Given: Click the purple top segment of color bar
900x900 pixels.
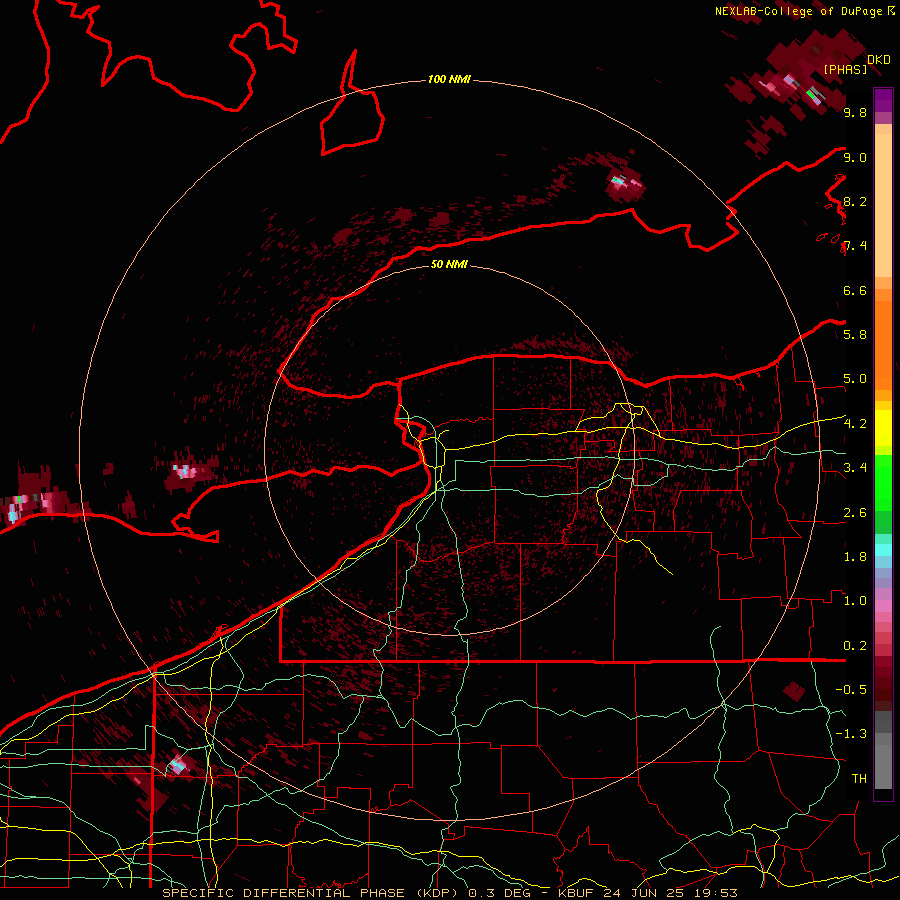Looking at the screenshot, I should 883,100.
